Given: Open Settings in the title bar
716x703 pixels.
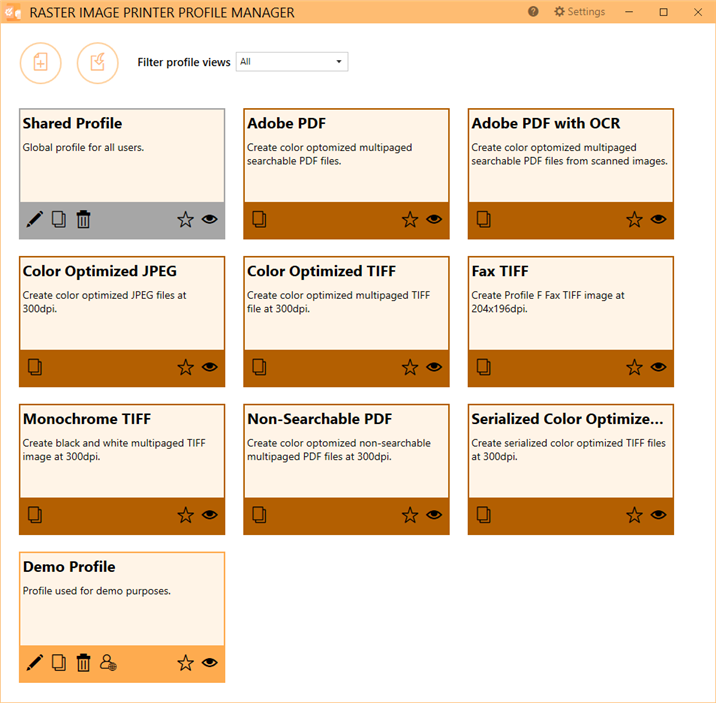Looking at the screenshot, I should coord(579,12).
